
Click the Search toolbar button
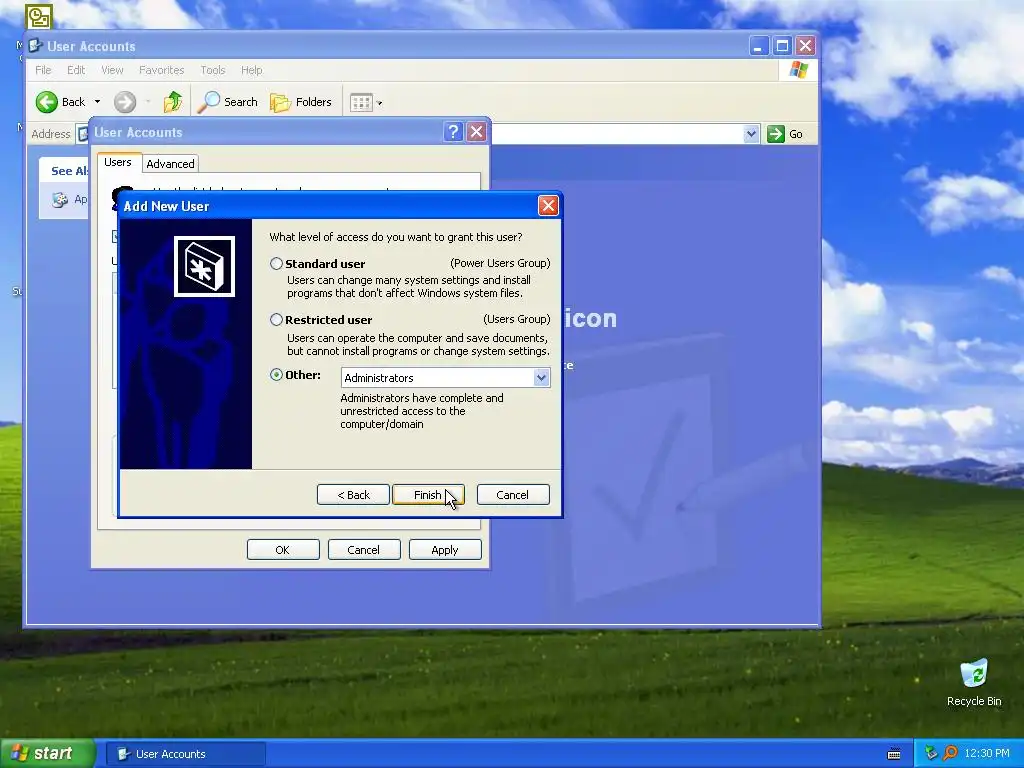(228, 102)
